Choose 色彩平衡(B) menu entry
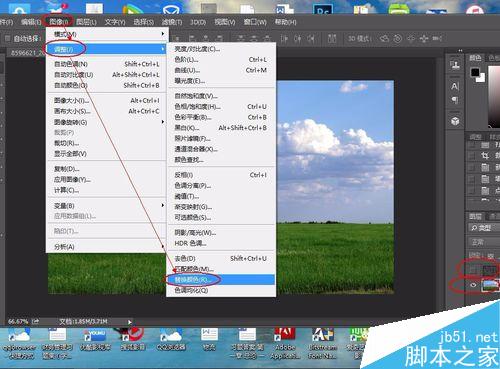The image size is (500, 369). 221,117
